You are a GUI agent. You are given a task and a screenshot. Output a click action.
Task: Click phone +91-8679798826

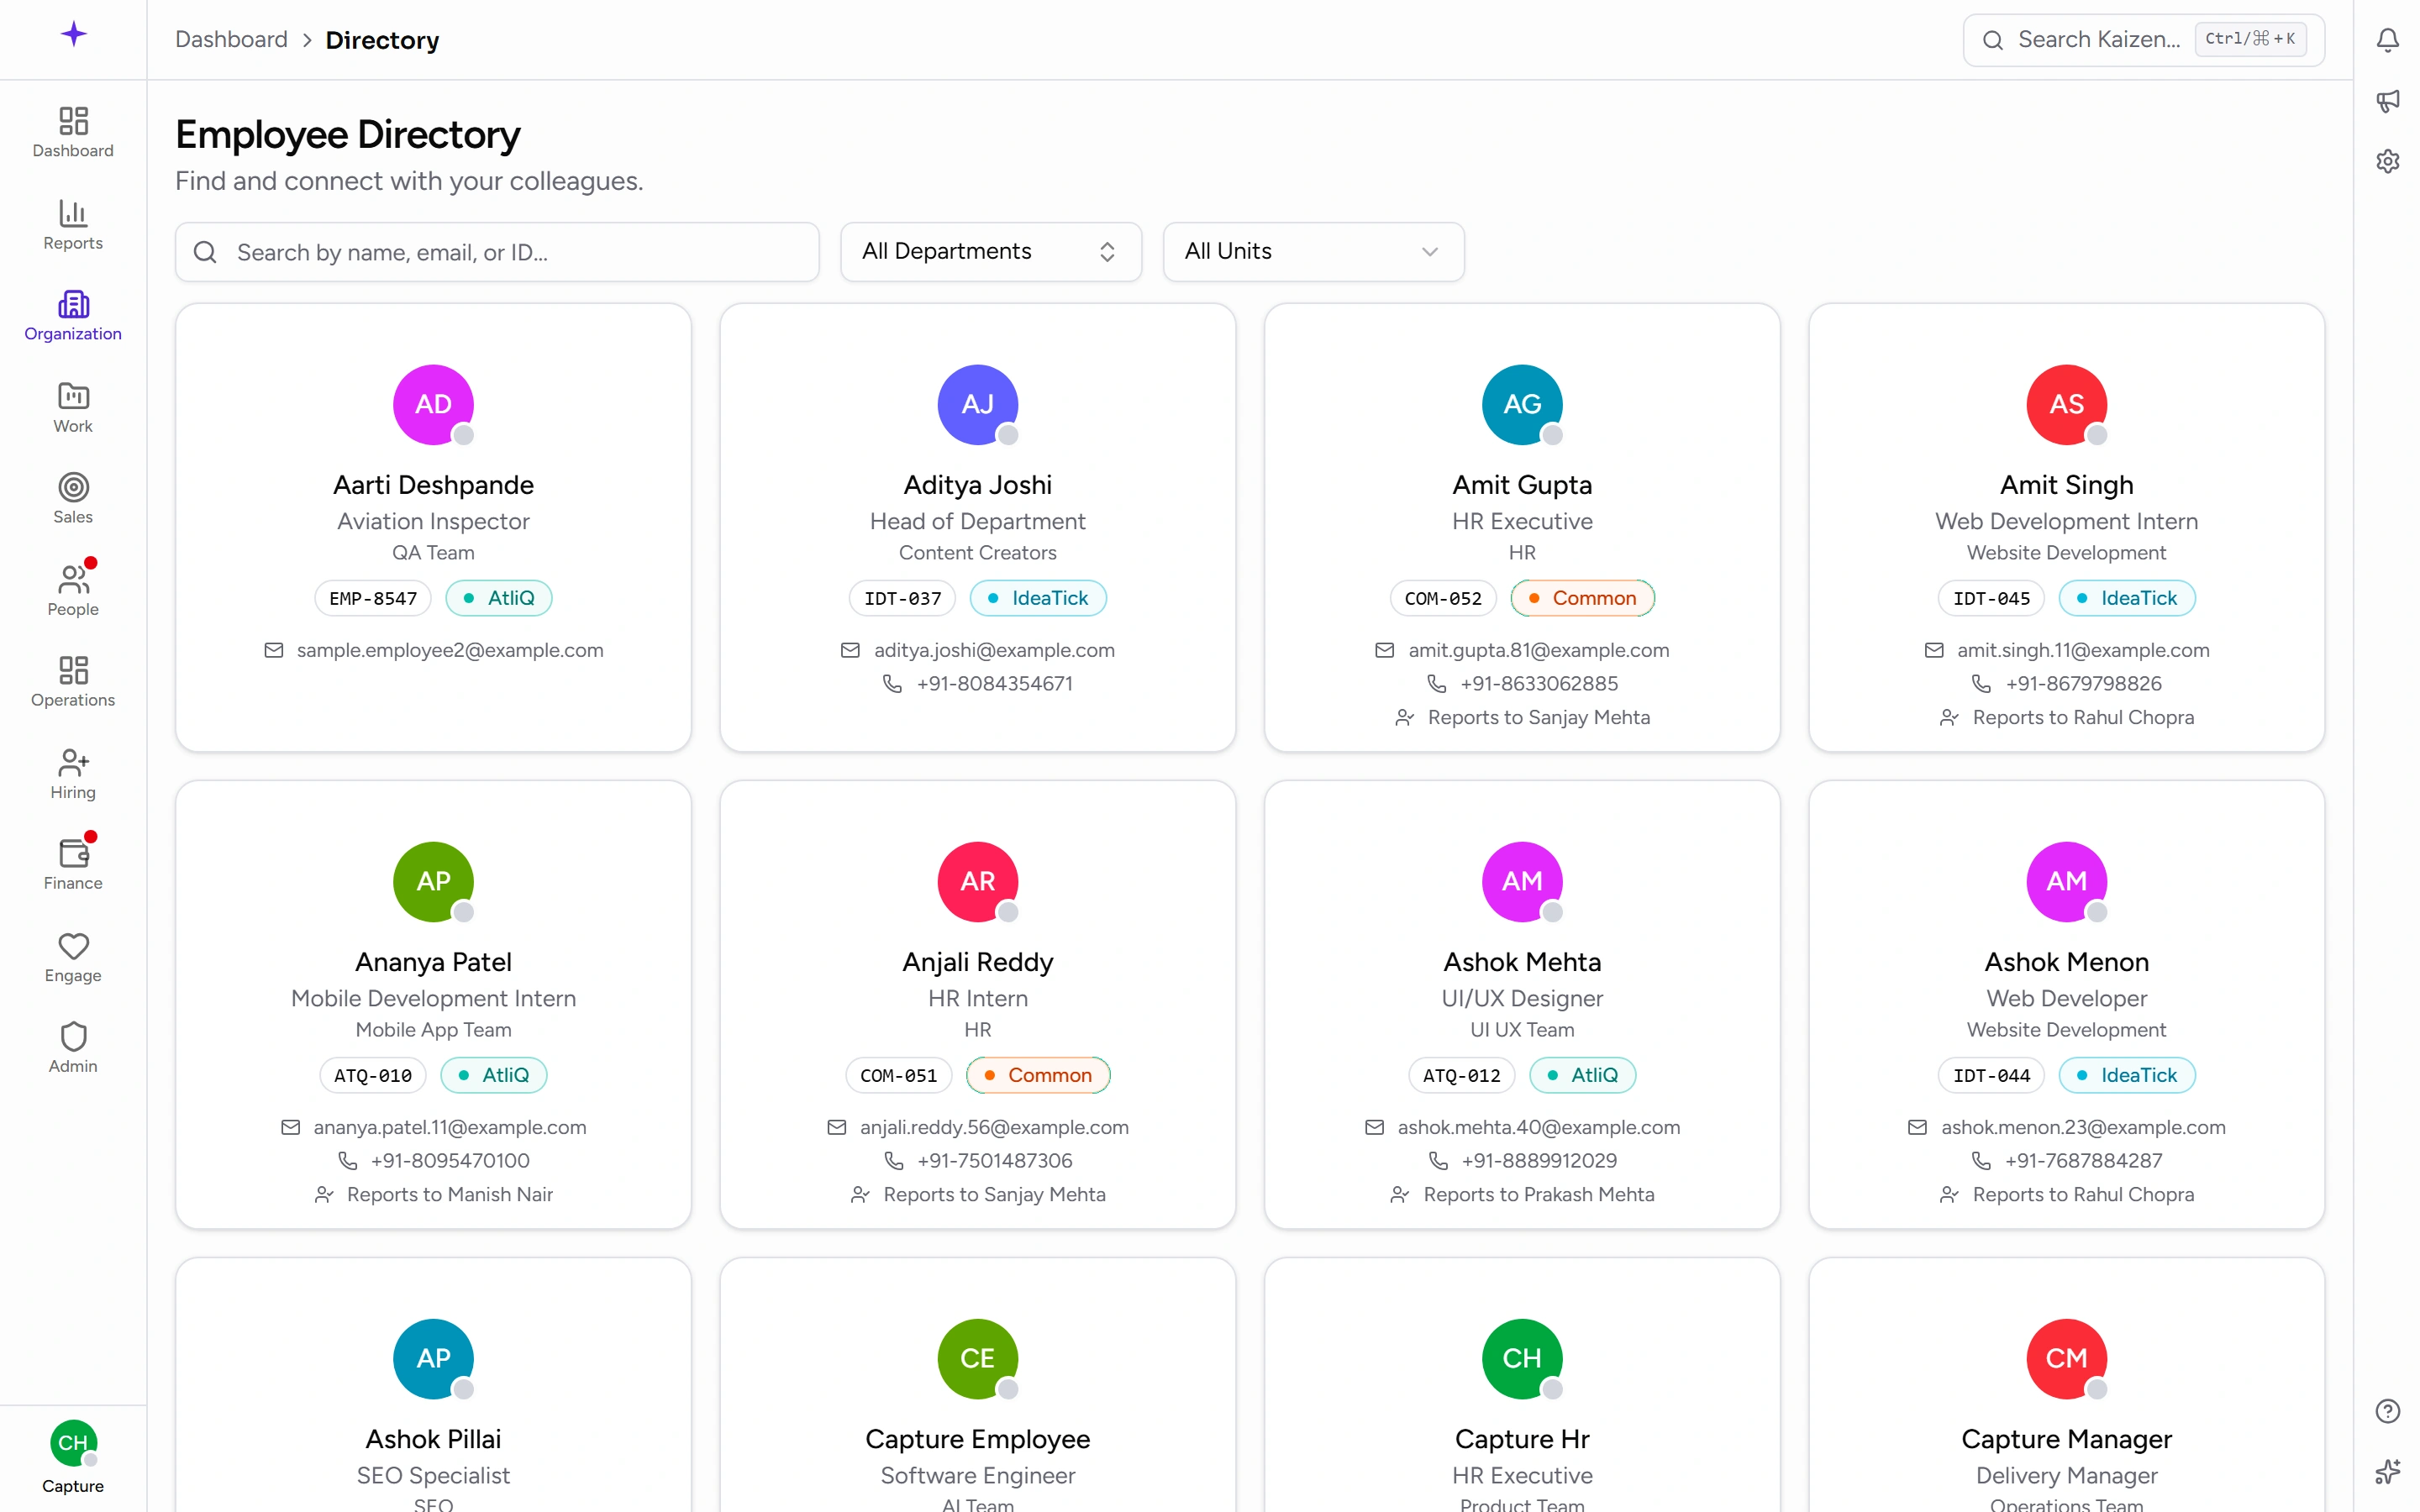2083,684
